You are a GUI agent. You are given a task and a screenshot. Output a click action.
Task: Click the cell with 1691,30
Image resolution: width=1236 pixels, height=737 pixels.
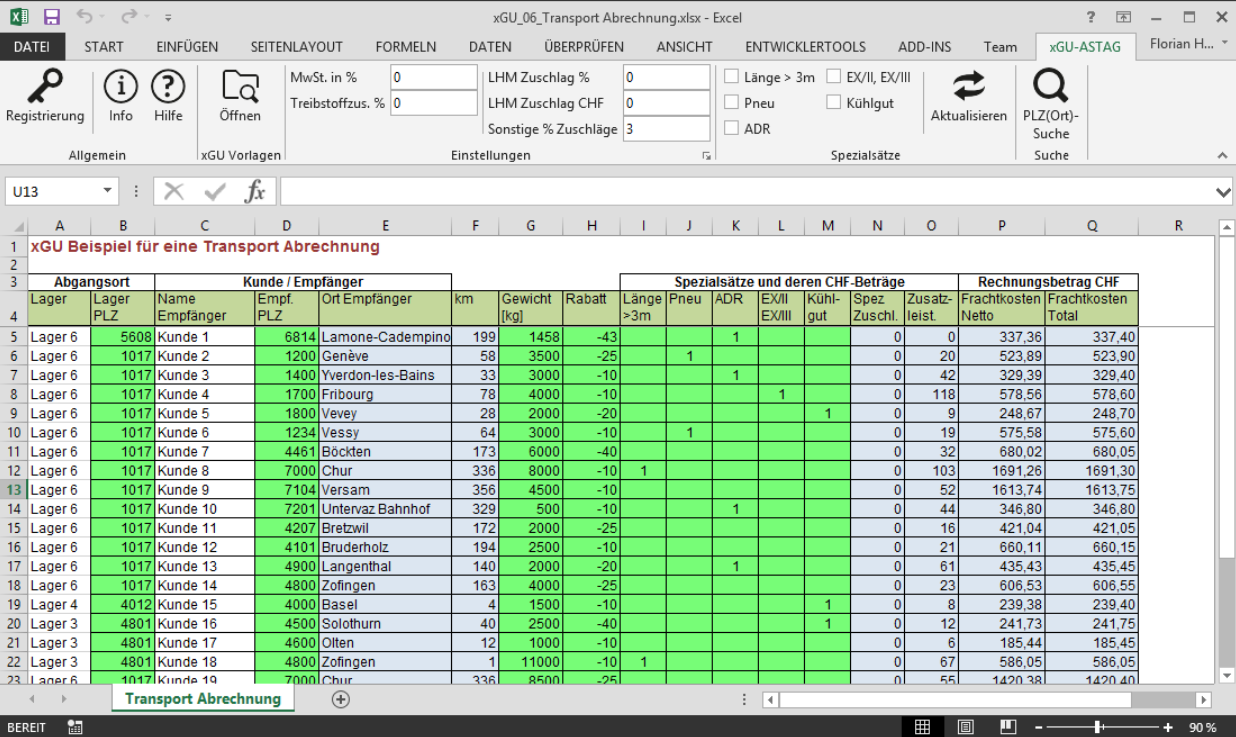pyautogui.click(x=1091, y=471)
